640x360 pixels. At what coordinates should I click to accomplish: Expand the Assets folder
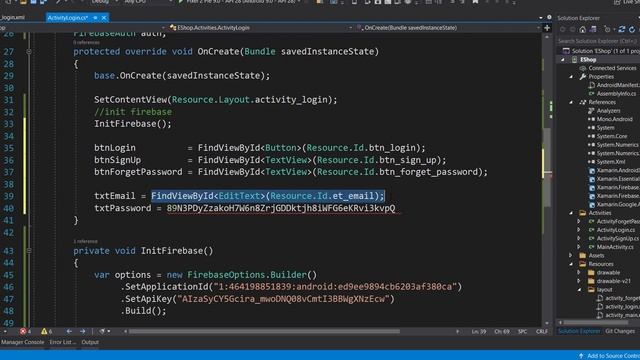pos(571,256)
